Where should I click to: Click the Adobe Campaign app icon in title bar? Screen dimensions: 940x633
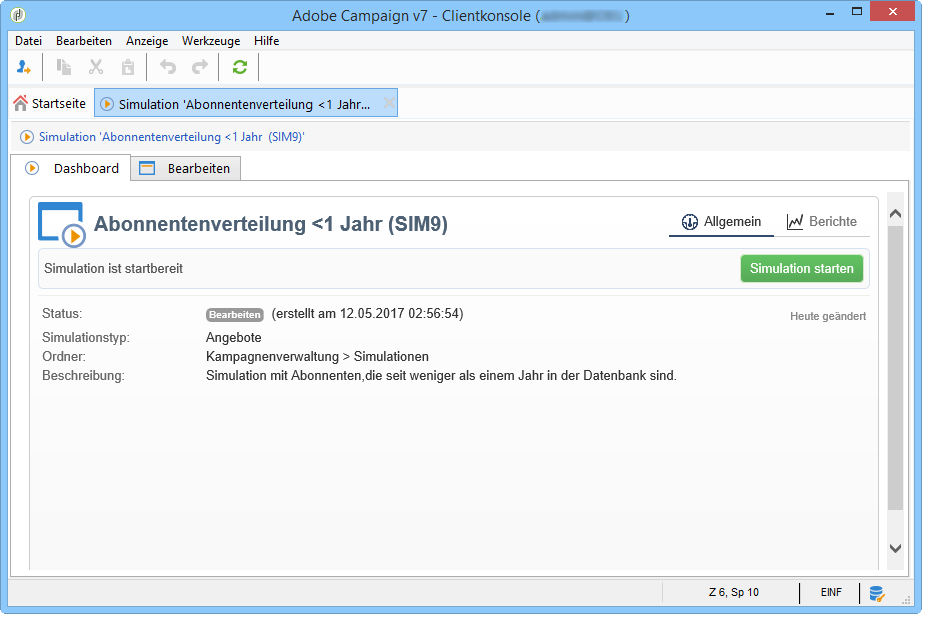[19, 14]
